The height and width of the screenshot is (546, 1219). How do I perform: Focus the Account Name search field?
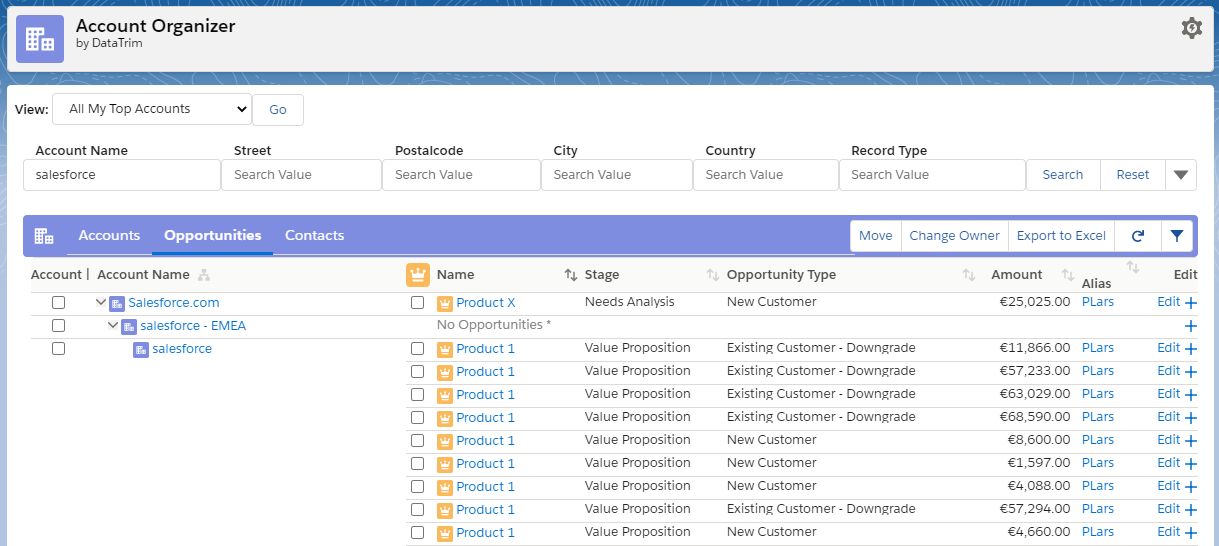(122, 174)
